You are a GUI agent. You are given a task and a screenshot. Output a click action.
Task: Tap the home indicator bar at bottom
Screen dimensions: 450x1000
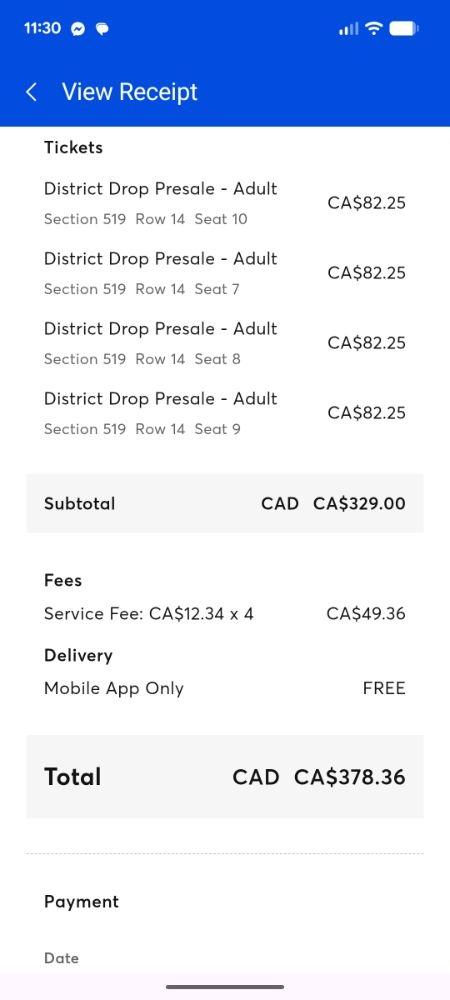click(225, 987)
